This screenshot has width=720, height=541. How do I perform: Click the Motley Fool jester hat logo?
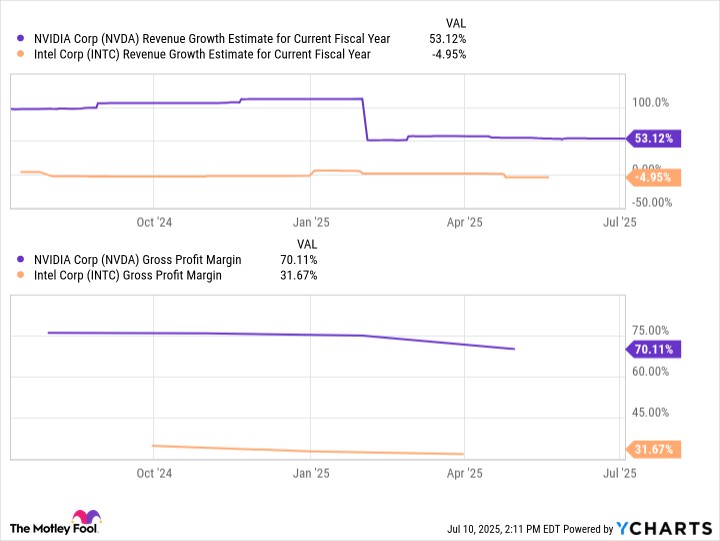(86, 518)
